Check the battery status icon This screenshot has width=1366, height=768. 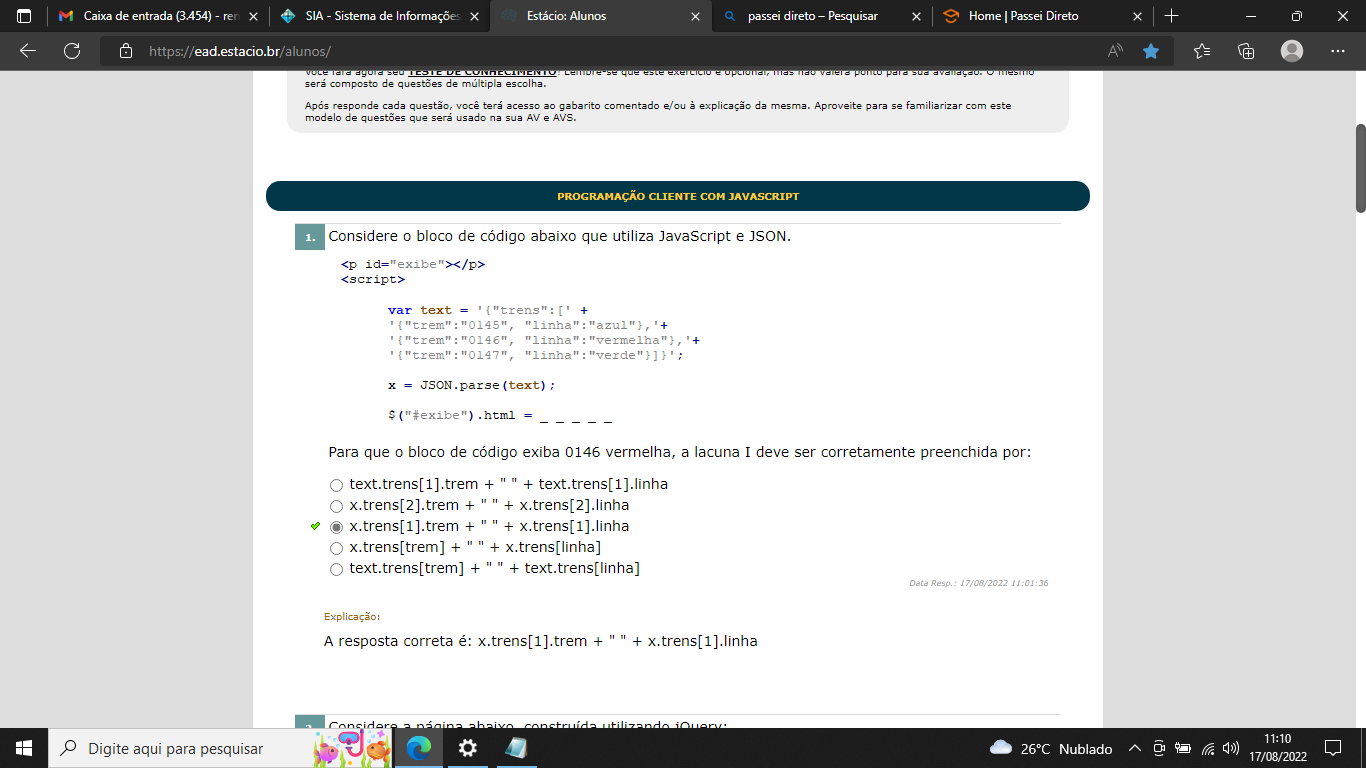click(x=1183, y=748)
